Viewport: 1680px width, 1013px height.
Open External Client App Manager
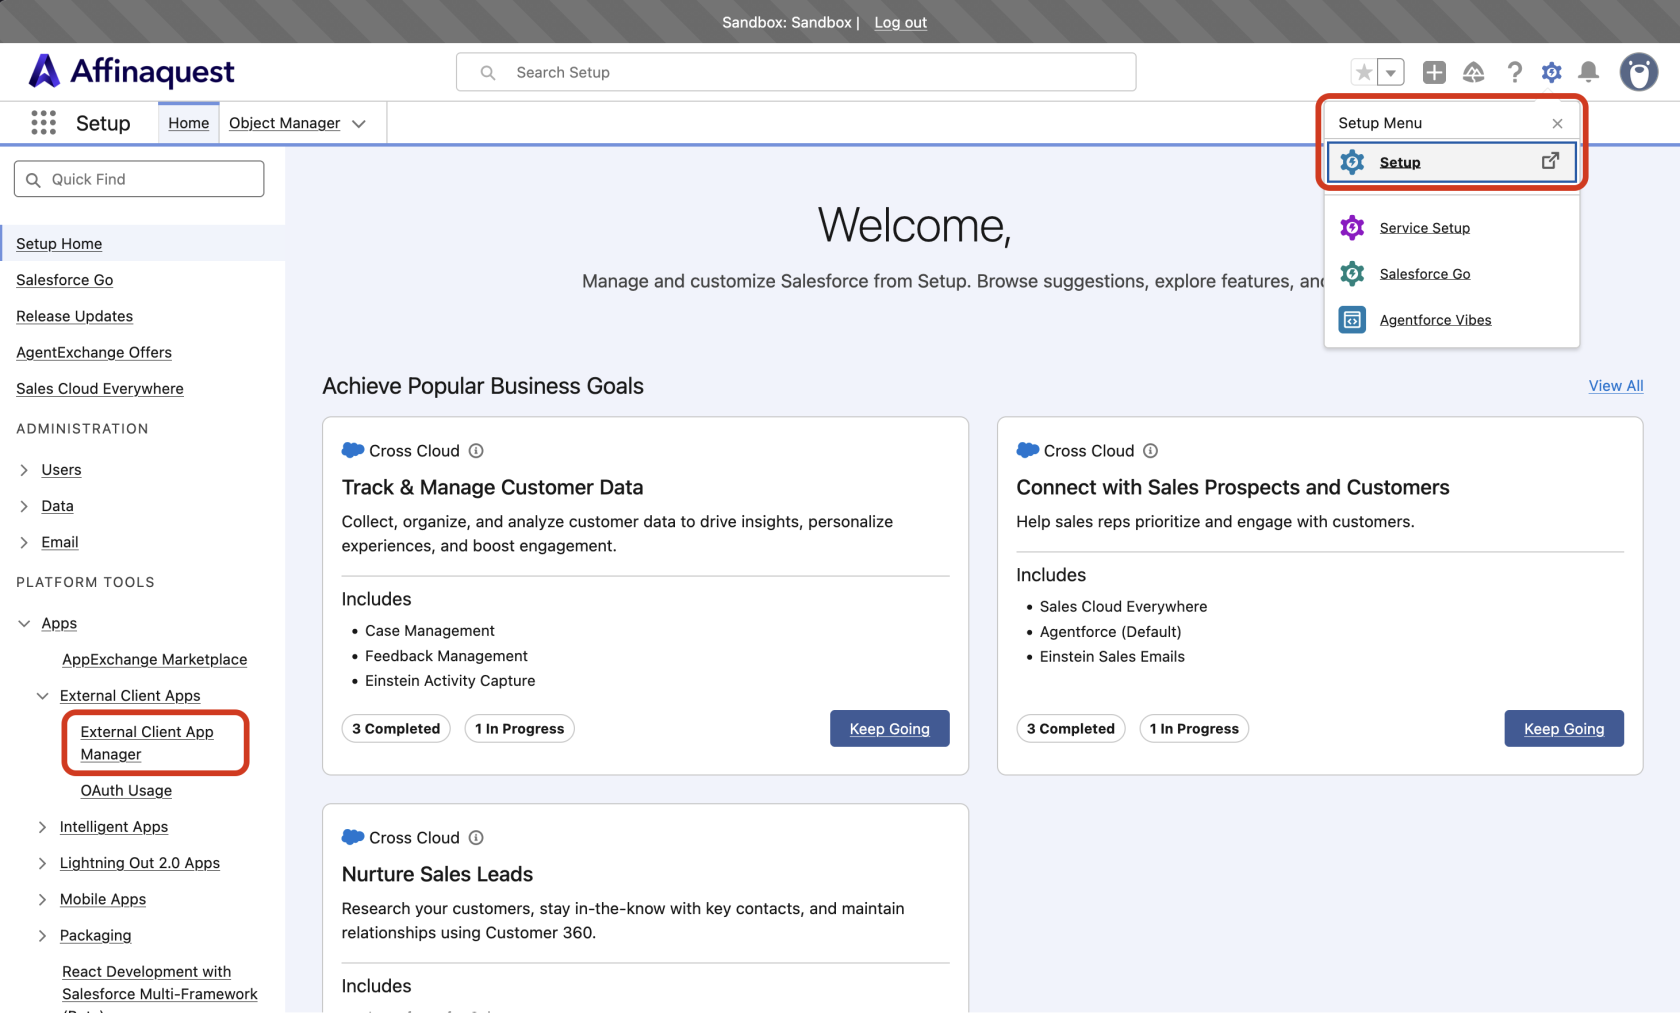[147, 743]
